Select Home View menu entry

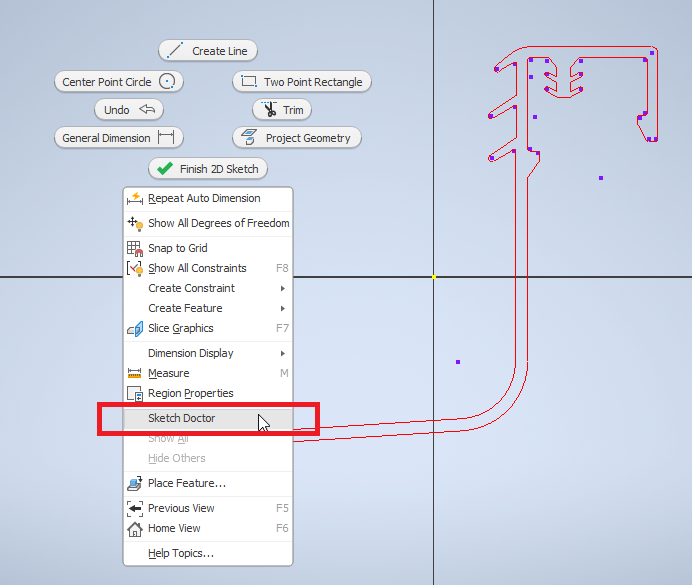[x=208, y=528]
